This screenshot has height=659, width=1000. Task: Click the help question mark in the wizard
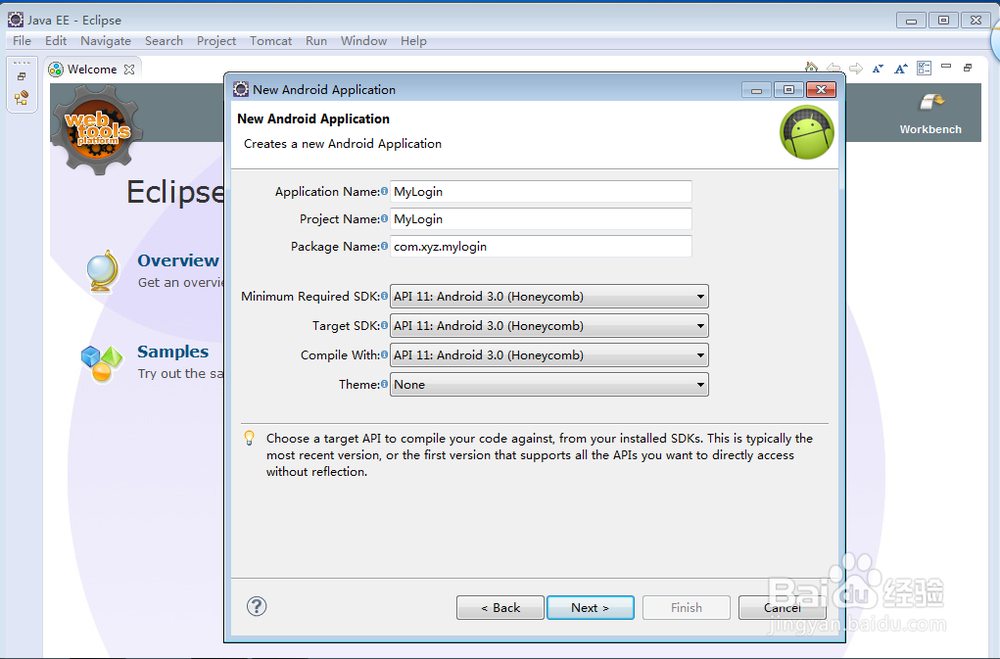tap(256, 607)
